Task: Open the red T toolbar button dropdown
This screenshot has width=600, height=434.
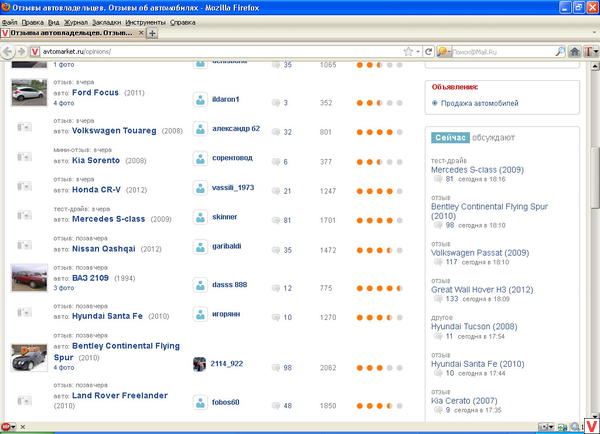Action: click(x=596, y=52)
